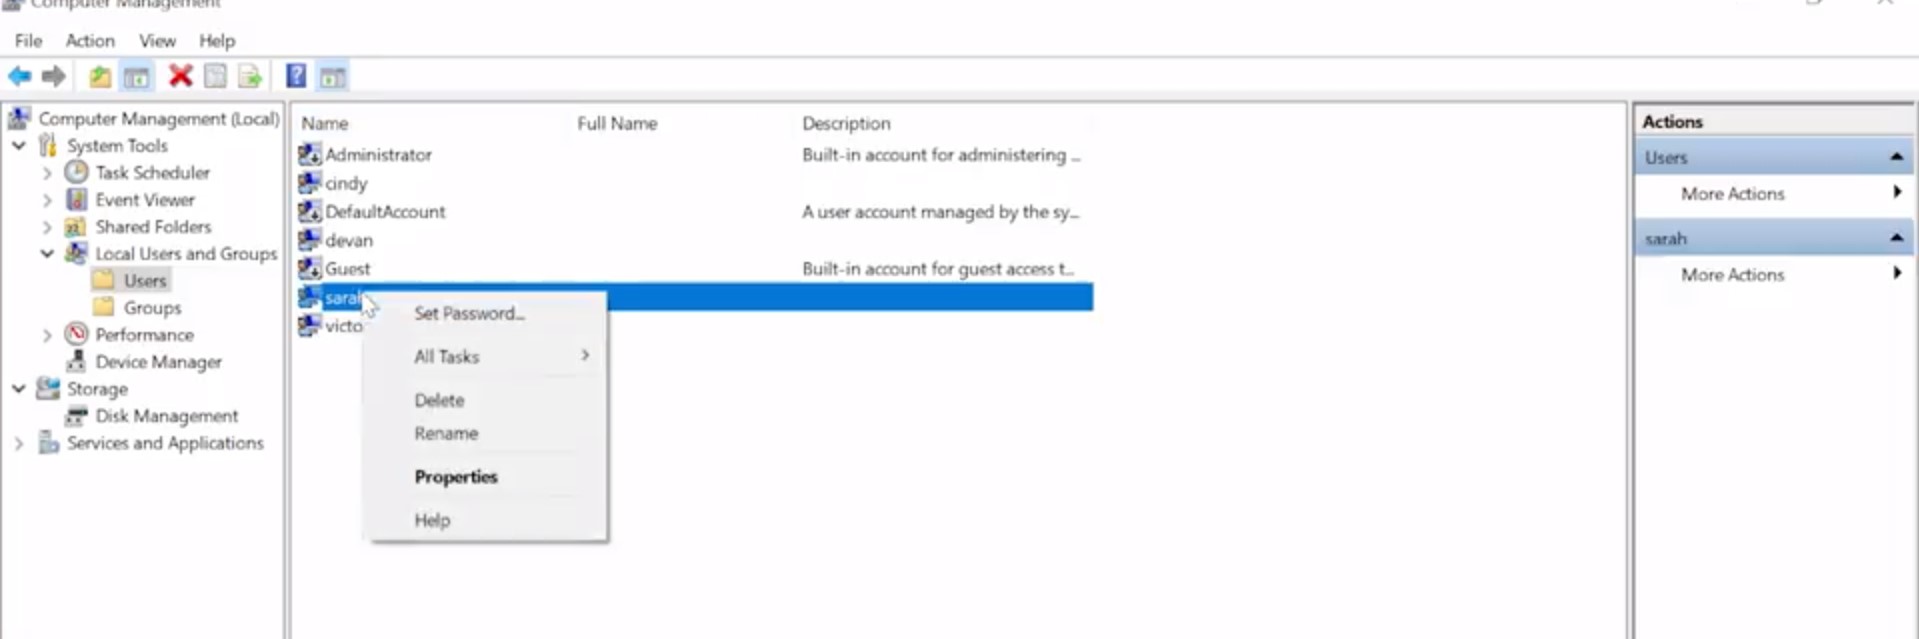This screenshot has width=1919, height=639.
Task: Sort by the Full Name column header
Action: (x=617, y=123)
